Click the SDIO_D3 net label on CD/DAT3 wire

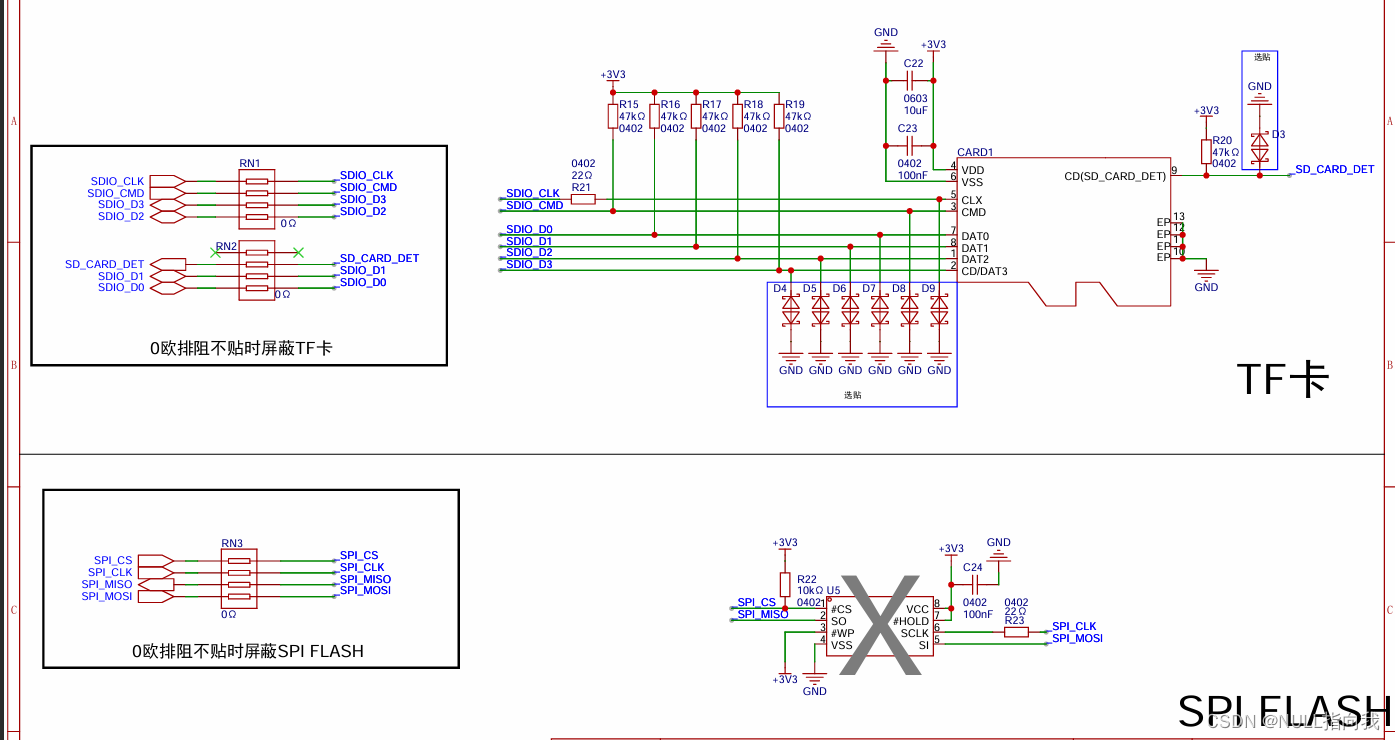529,264
